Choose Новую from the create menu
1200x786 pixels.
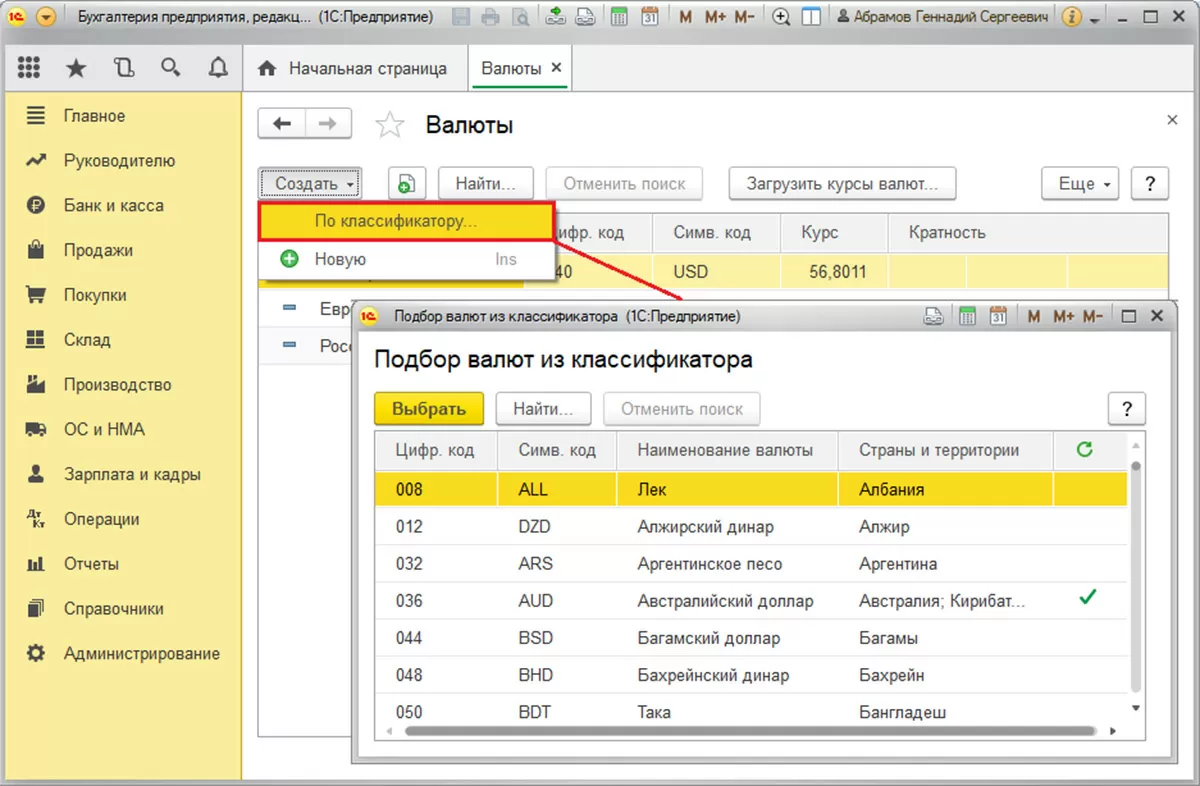(x=340, y=259)
